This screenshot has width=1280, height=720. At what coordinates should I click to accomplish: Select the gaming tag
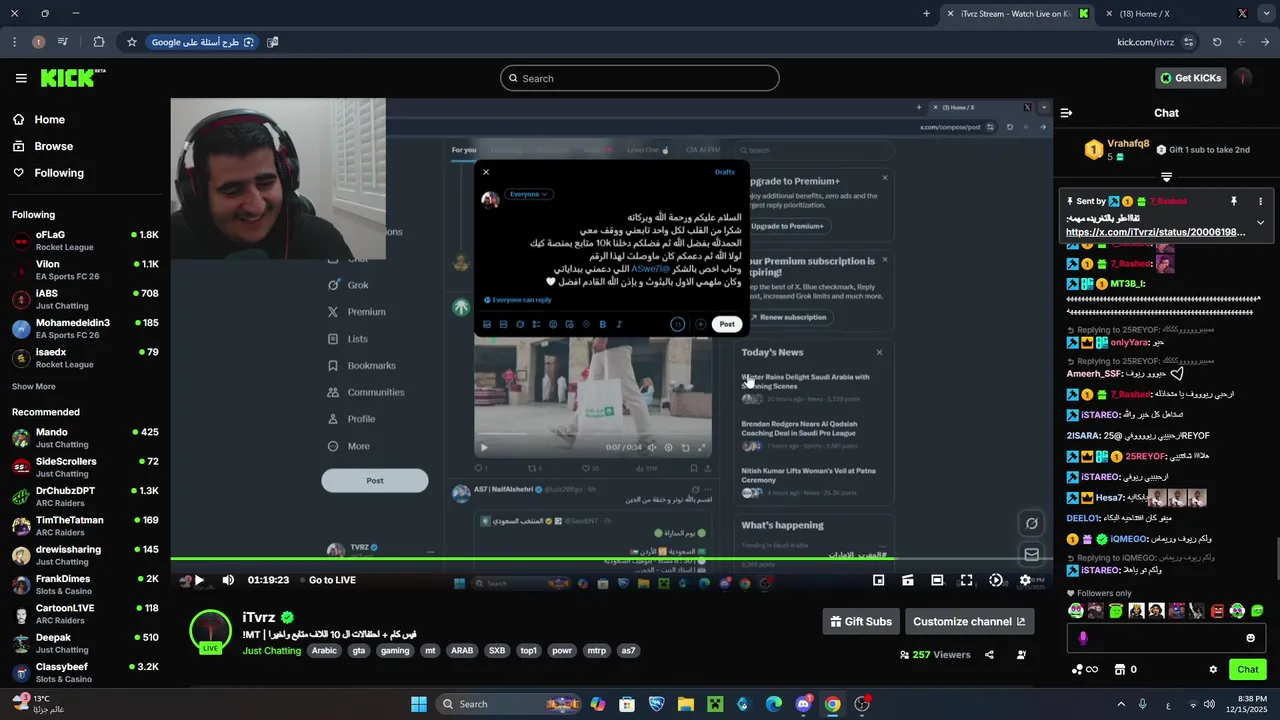395,650
